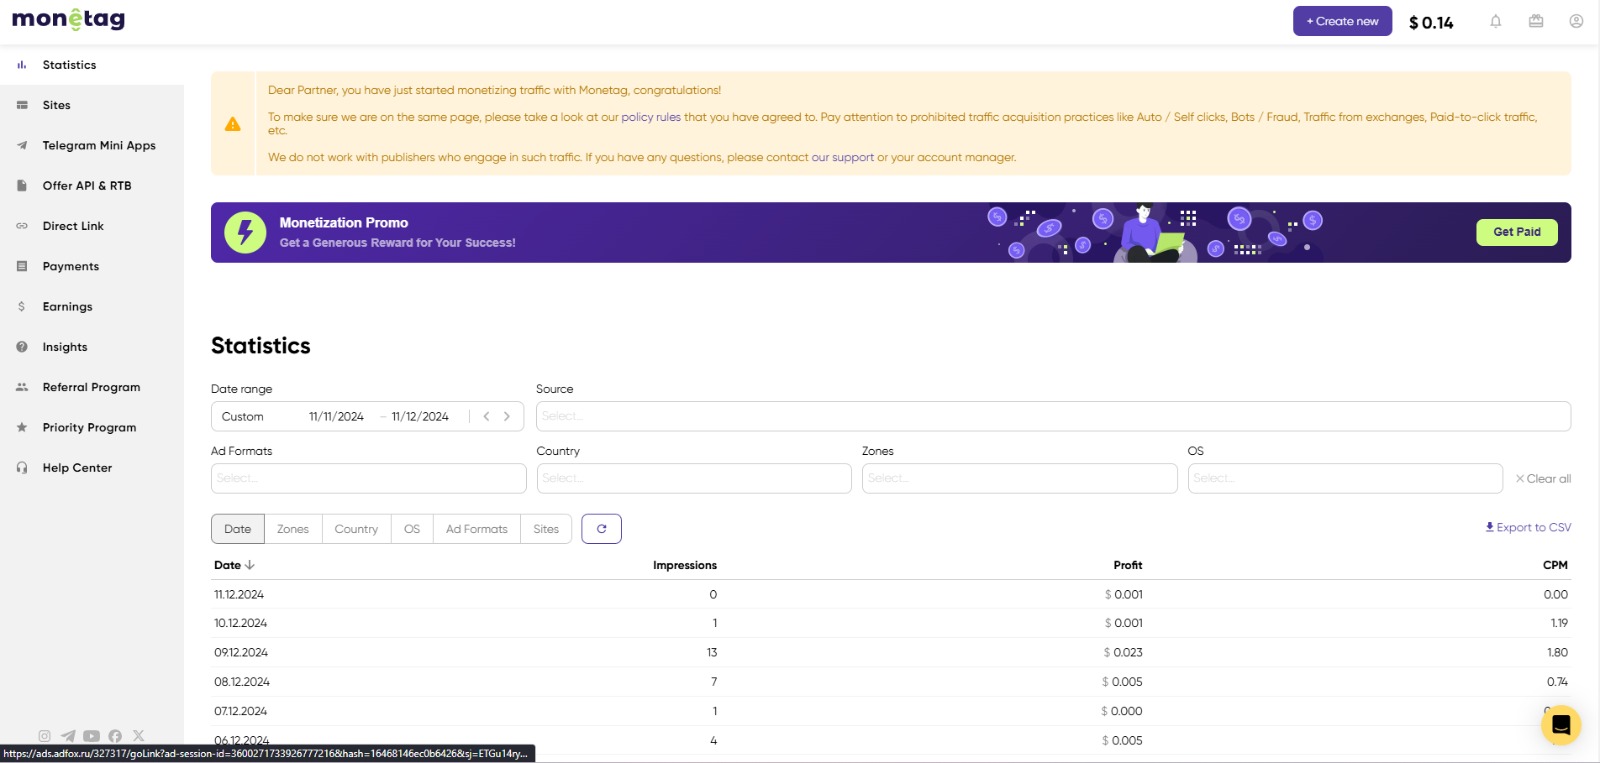Image resolution: width=1600 pixels, height=763 pixels.
Task: Select the Ad Formats grouping tab
Action: coord(477,529)
